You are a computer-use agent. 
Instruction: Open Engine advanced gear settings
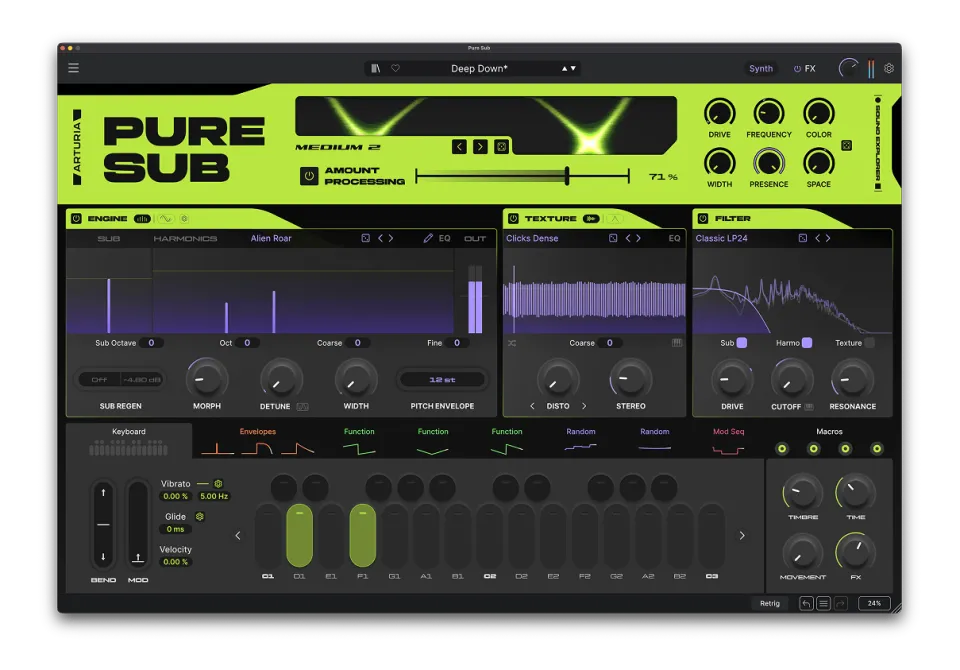coord(184,219)
